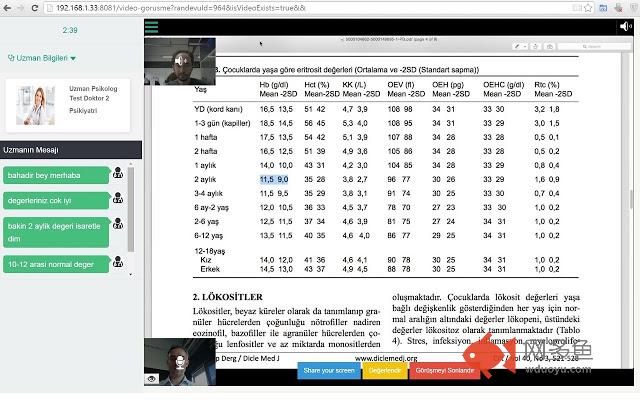Toggle the speaker on the remote video thumbnail
Image resolution: width=640 pixels, height=400 pixels.
(x=179, y=61)
